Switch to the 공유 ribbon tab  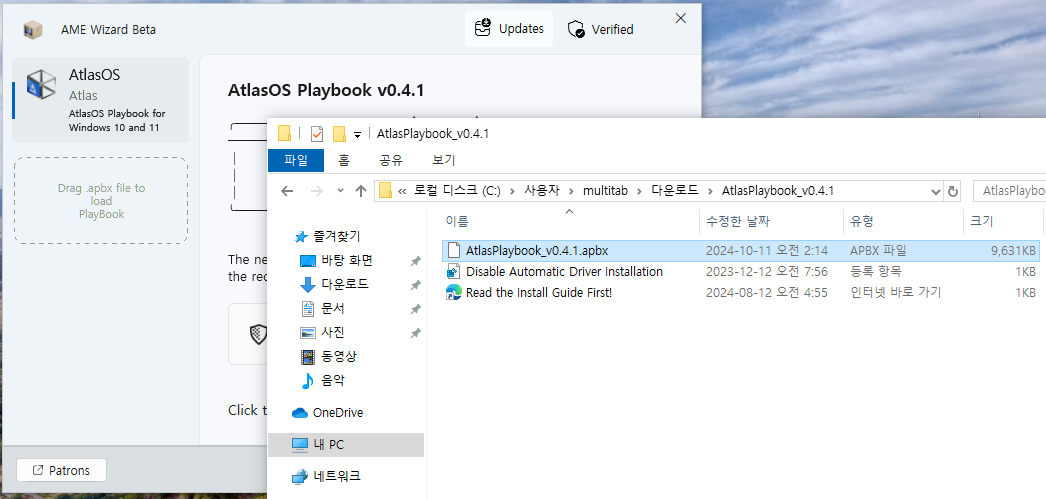391,160
